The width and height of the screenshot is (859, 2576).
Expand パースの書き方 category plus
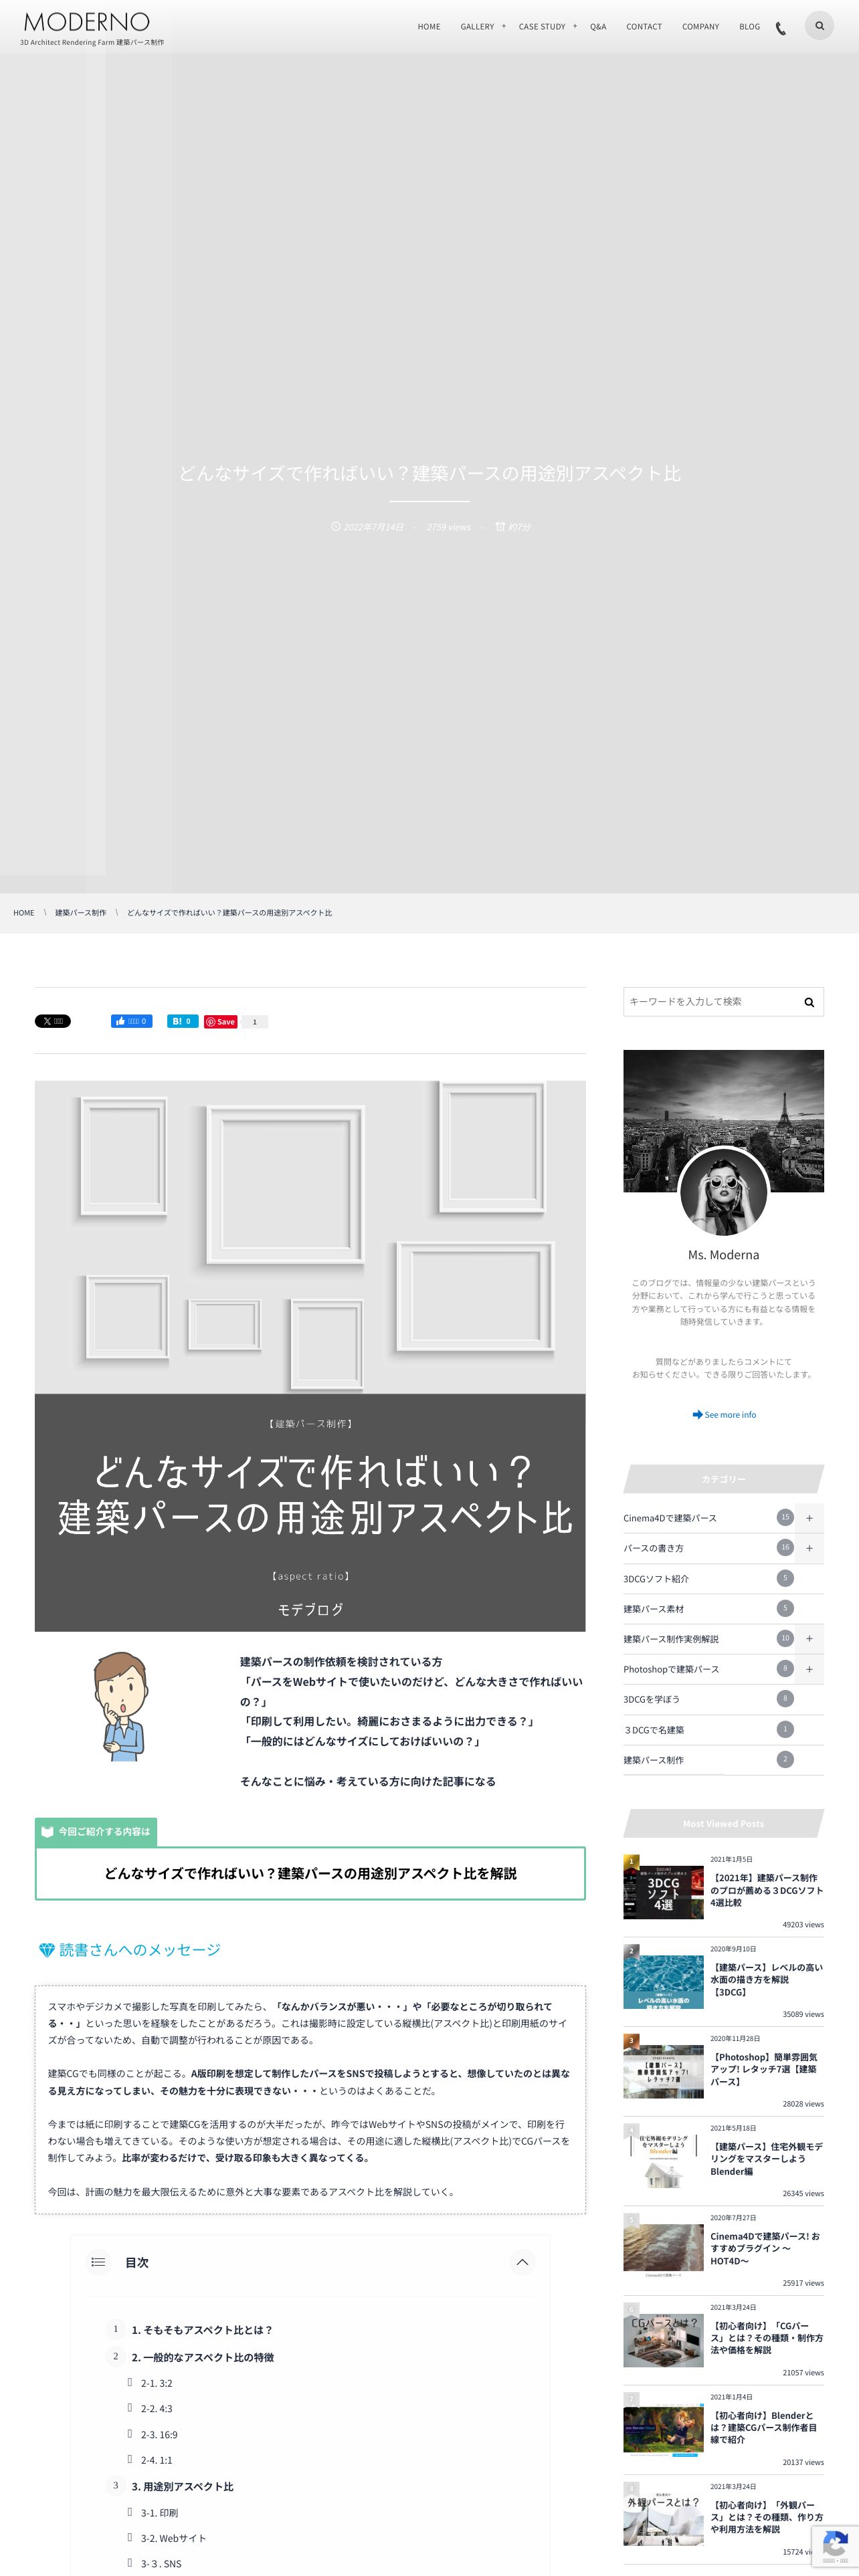point(809,1548)
